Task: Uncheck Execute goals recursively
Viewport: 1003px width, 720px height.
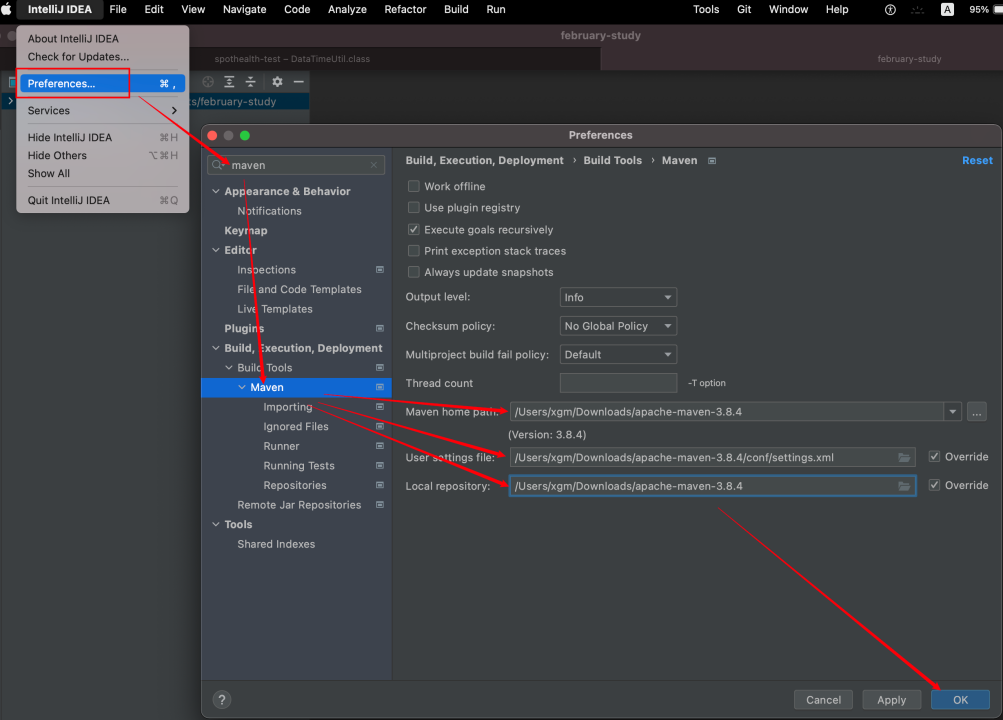Action: 414,230
